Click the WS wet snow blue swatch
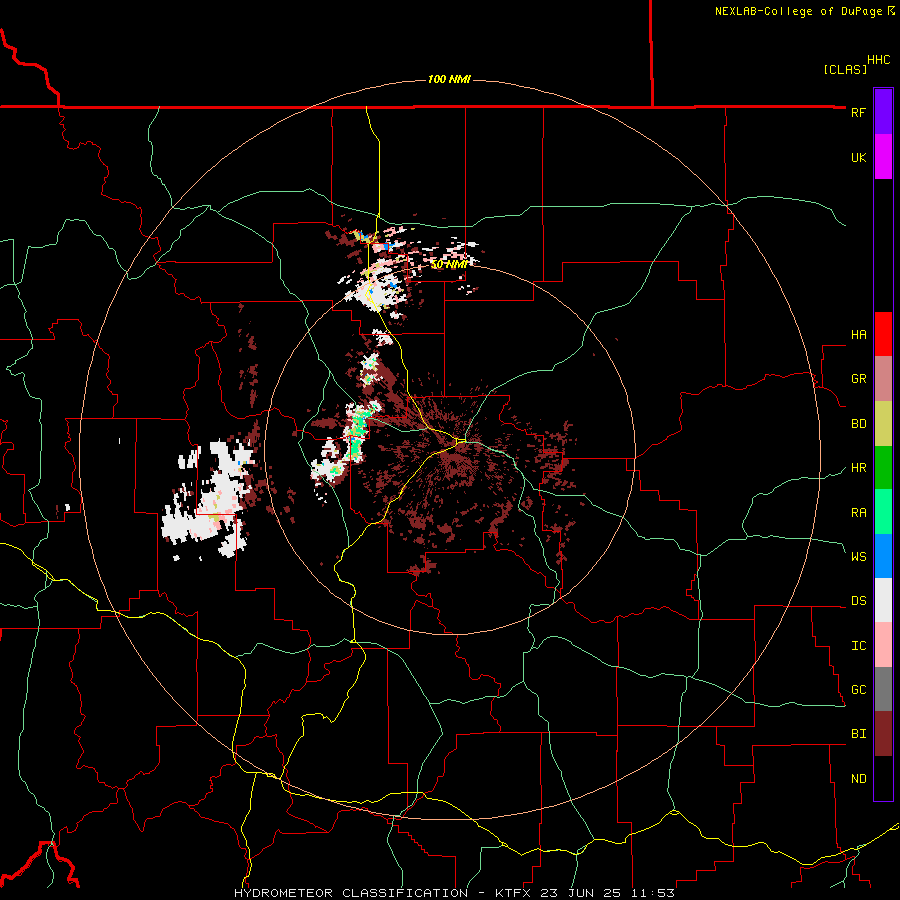 pyautogui.click(x=883, y=556)
